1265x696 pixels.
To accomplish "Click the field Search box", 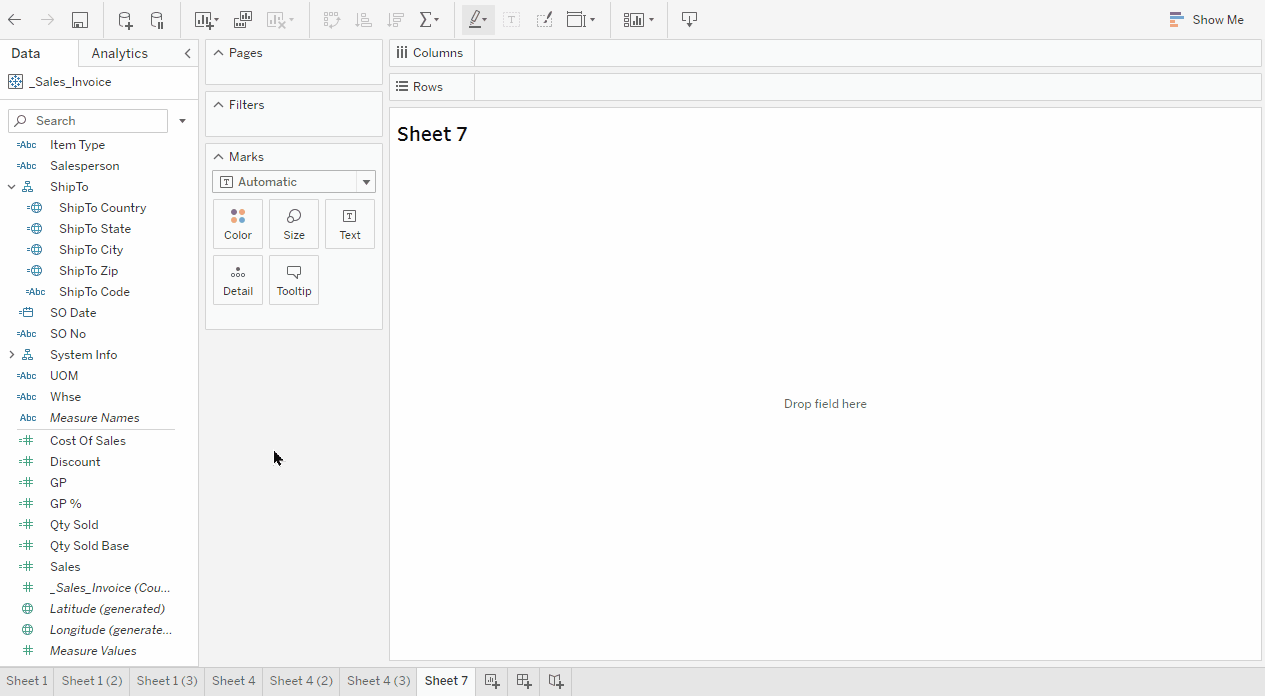I will pos(88,121).
